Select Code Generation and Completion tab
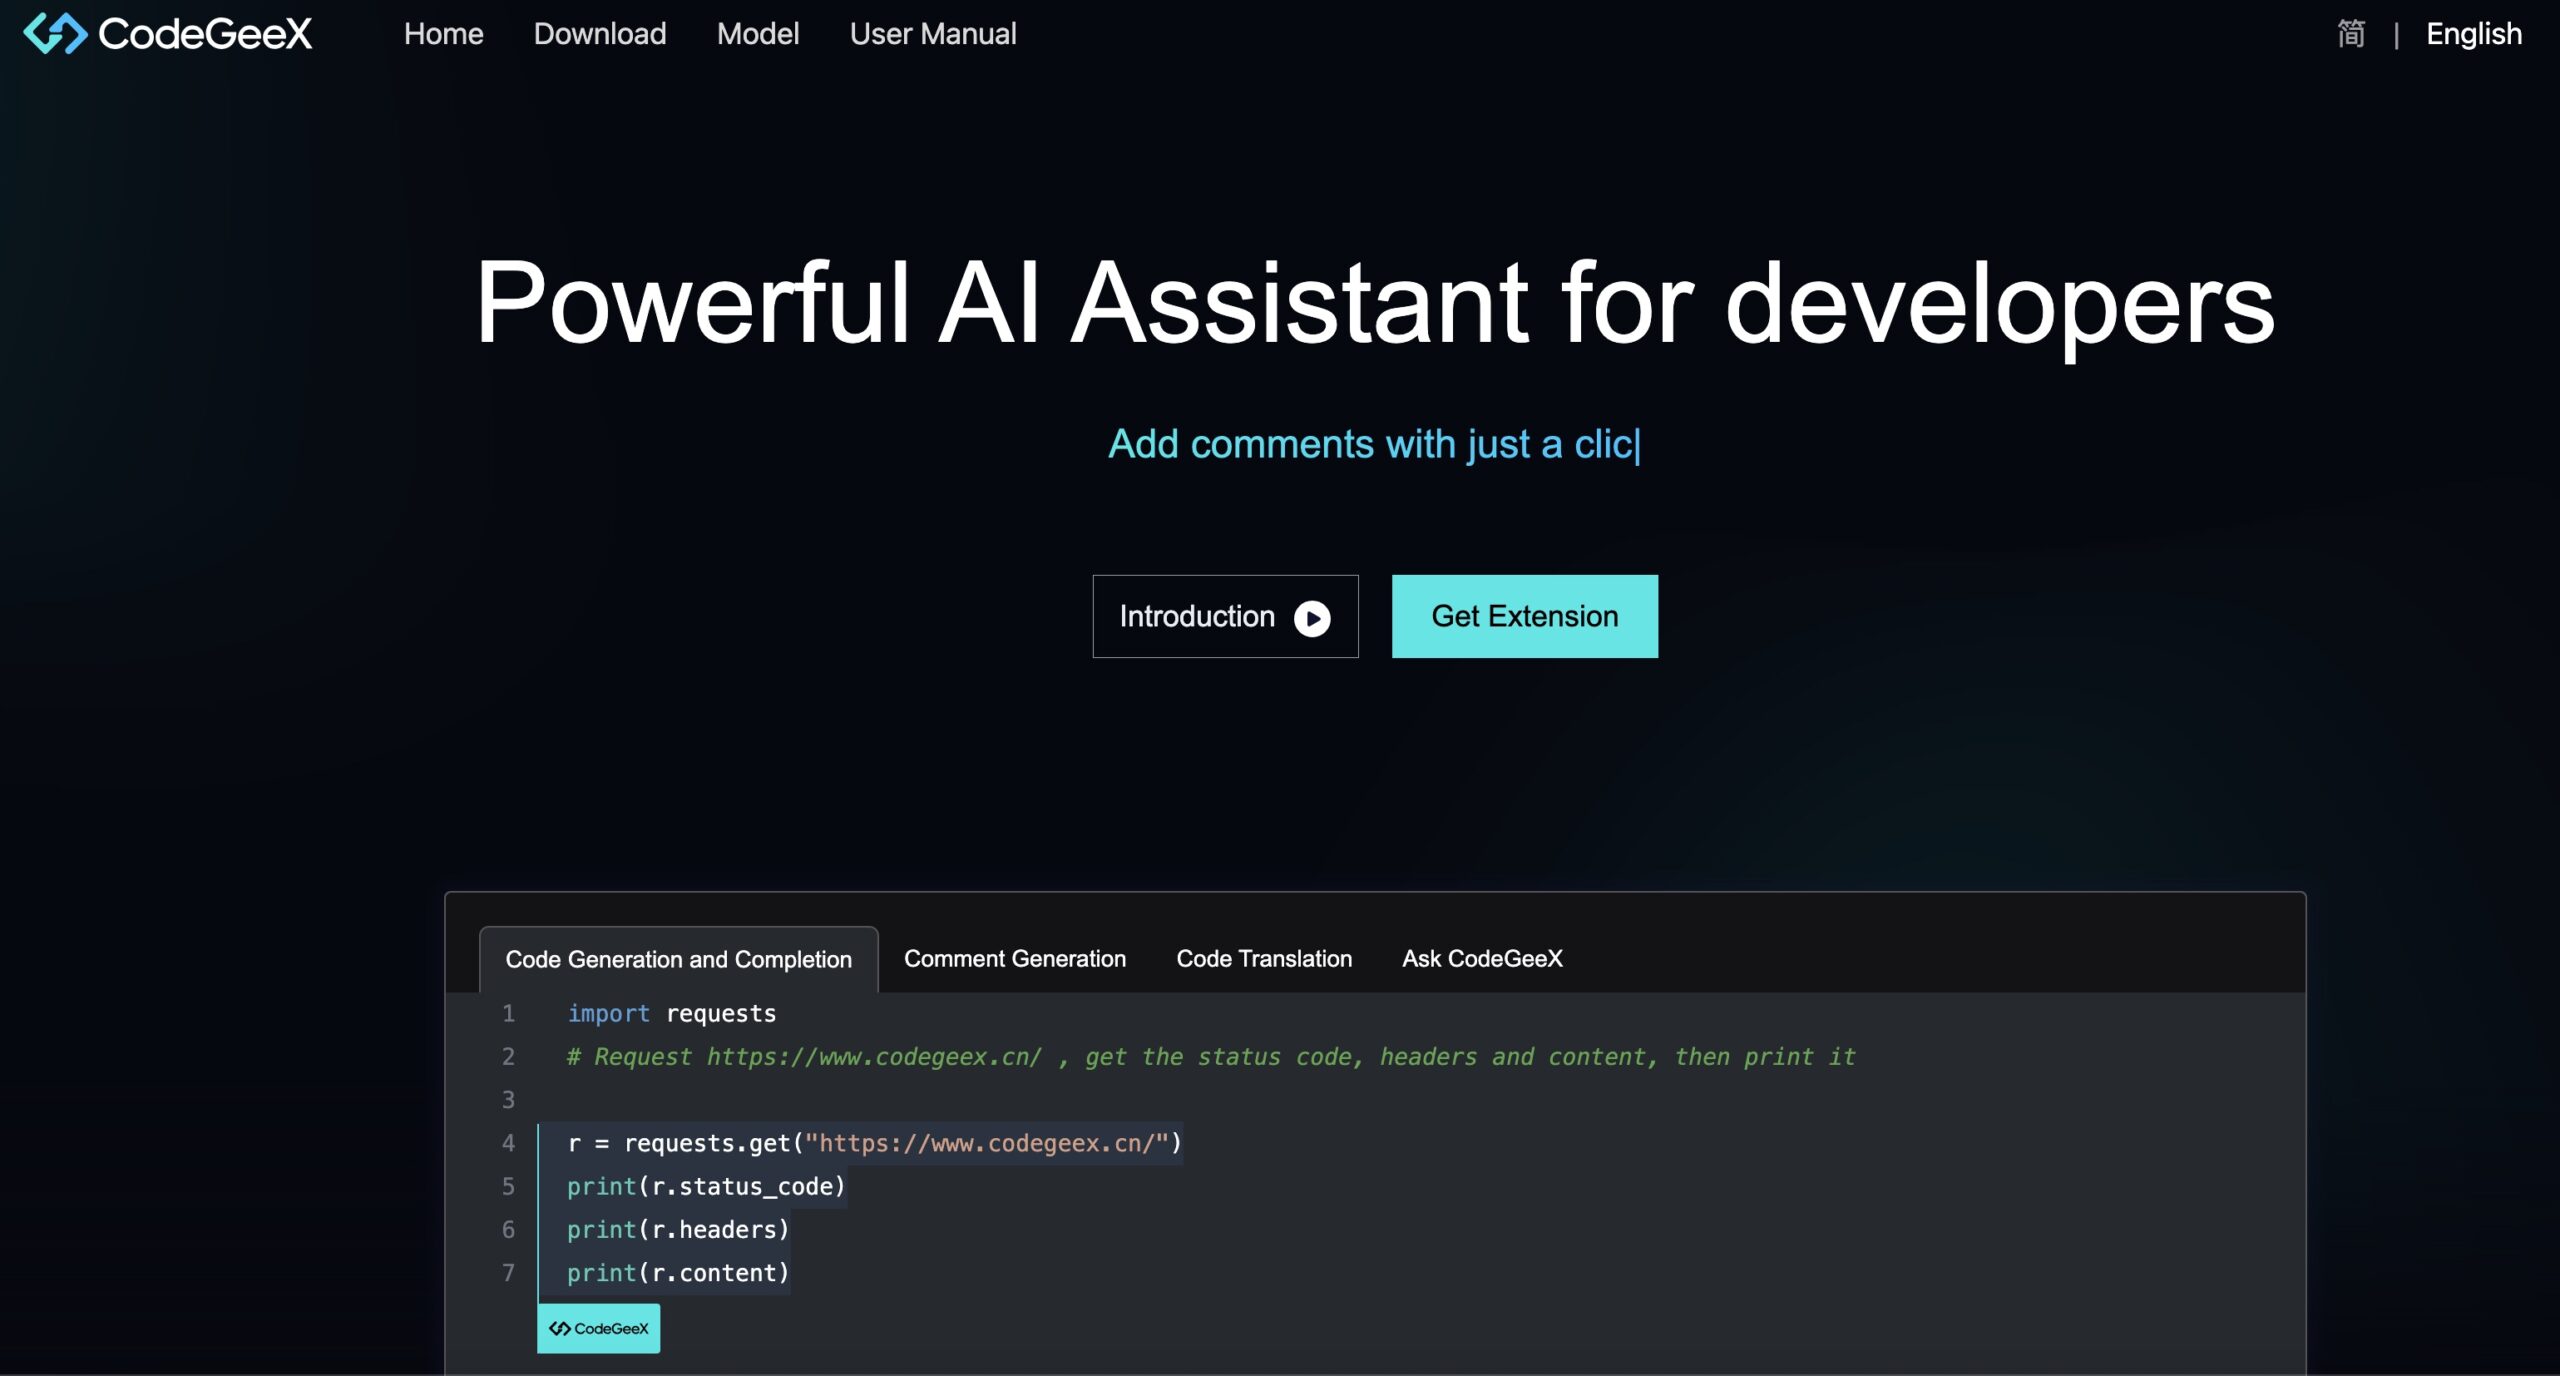This screenshot has width=2560, height=1376. [x=678, y=959]
